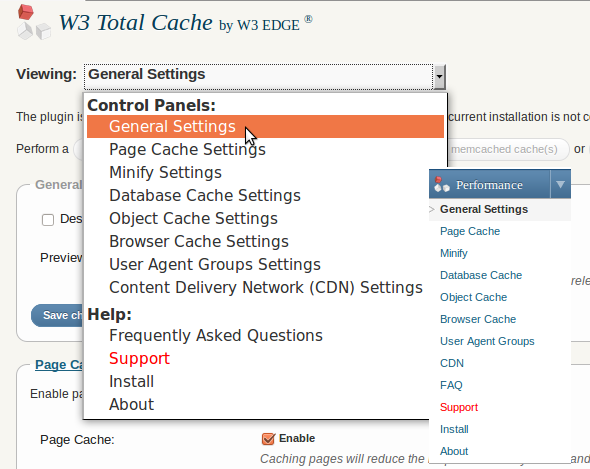Image resolution: width=590 pixels, height=469 pixels.
Task: Select Database Cache Settings option
Action: point(205,195)
